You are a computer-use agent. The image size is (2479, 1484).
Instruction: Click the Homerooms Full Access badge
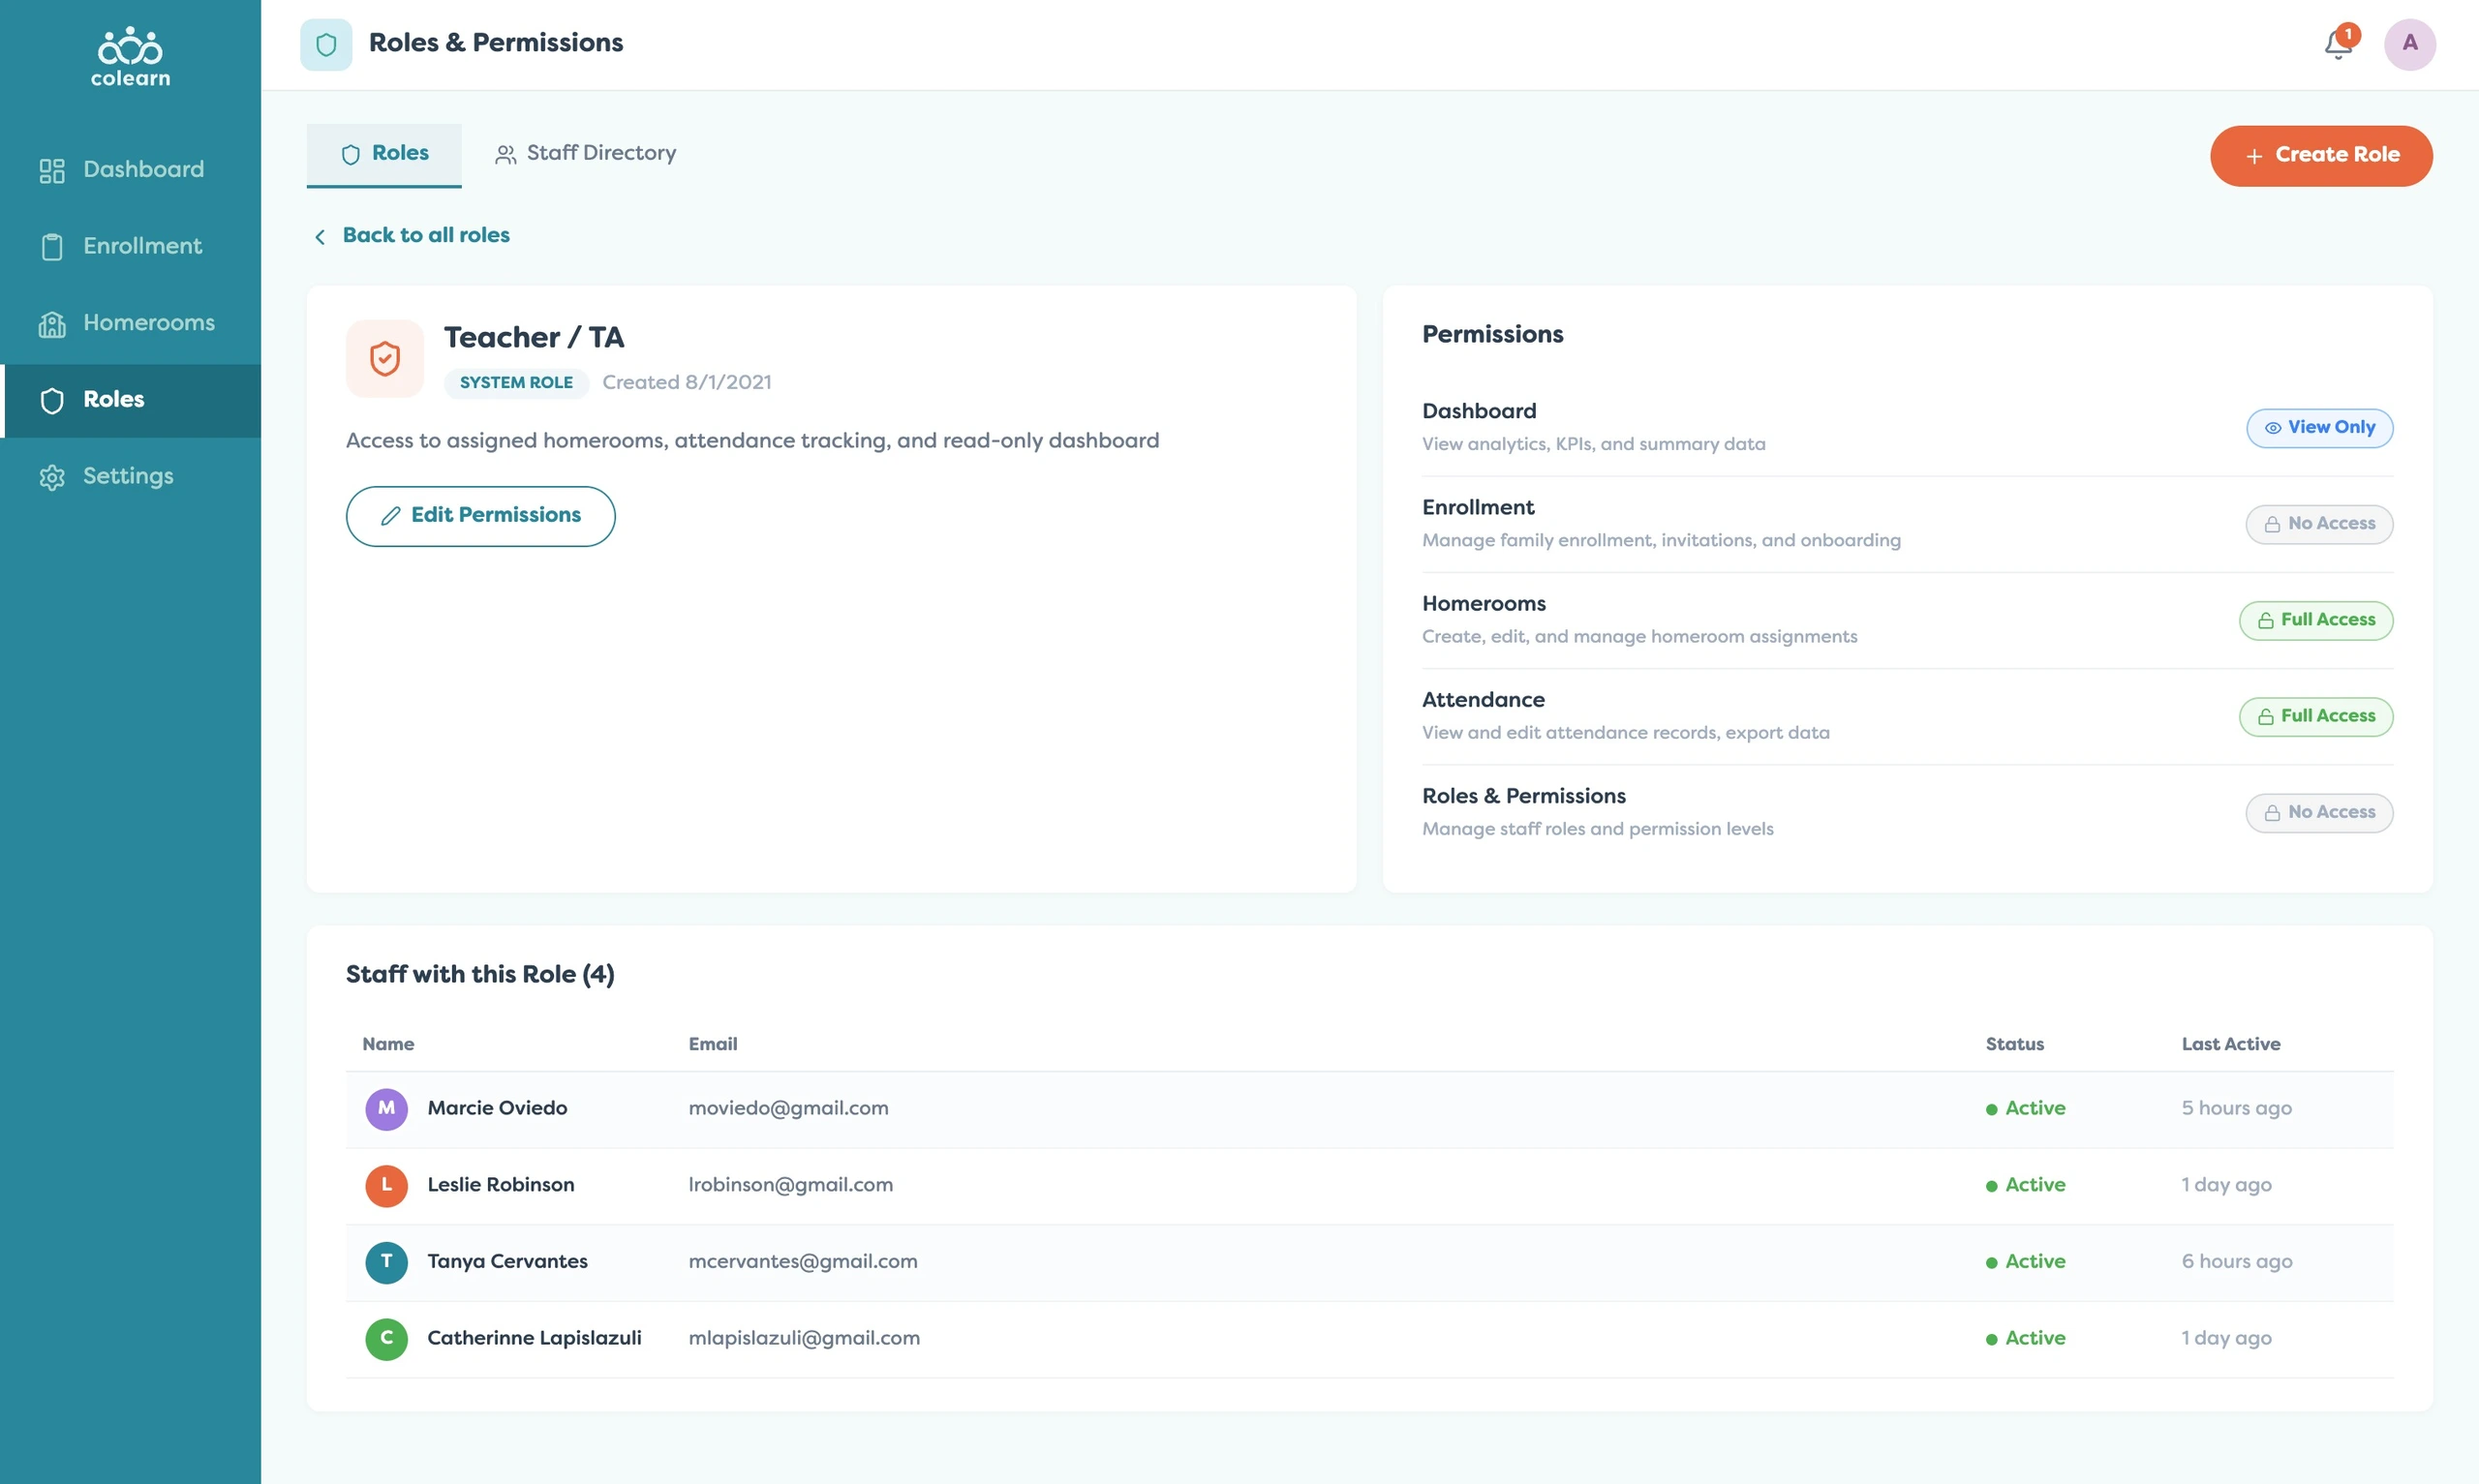pyautogui.click(x=2316, y=620)
